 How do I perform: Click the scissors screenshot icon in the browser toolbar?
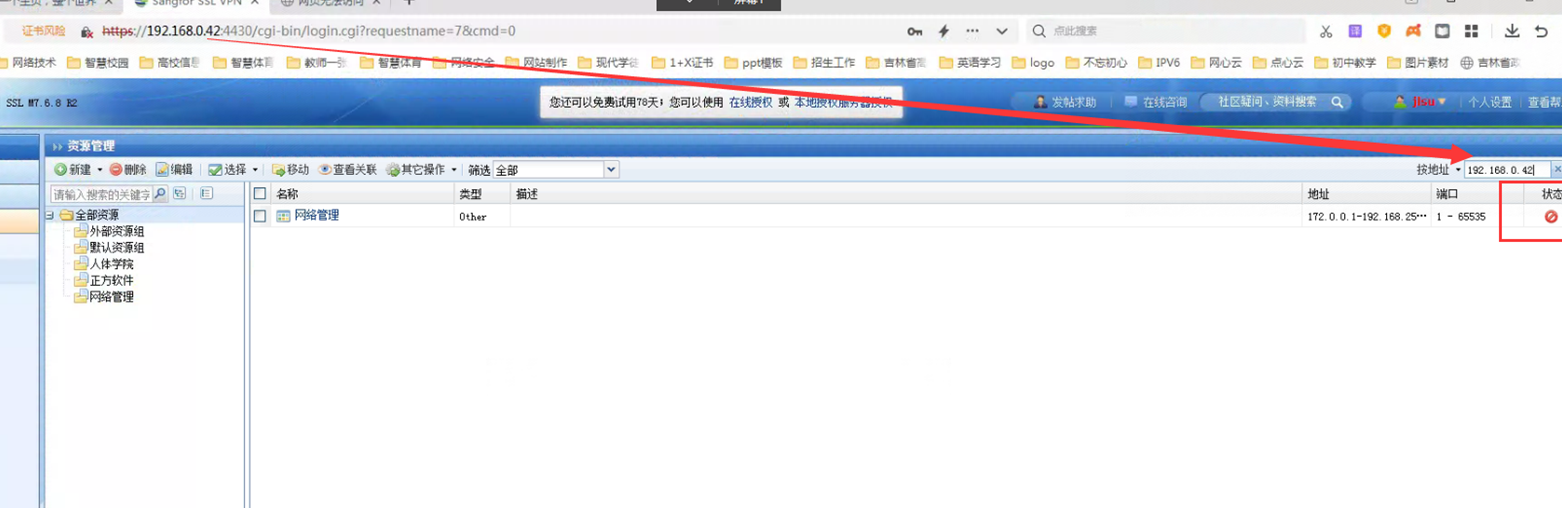pyautogui.click(x=1326, y=31)
